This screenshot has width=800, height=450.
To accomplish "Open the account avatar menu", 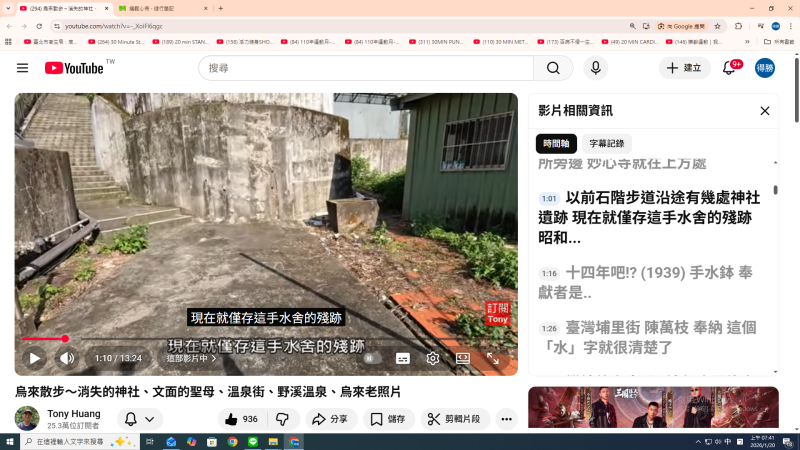I will (765, 68).
